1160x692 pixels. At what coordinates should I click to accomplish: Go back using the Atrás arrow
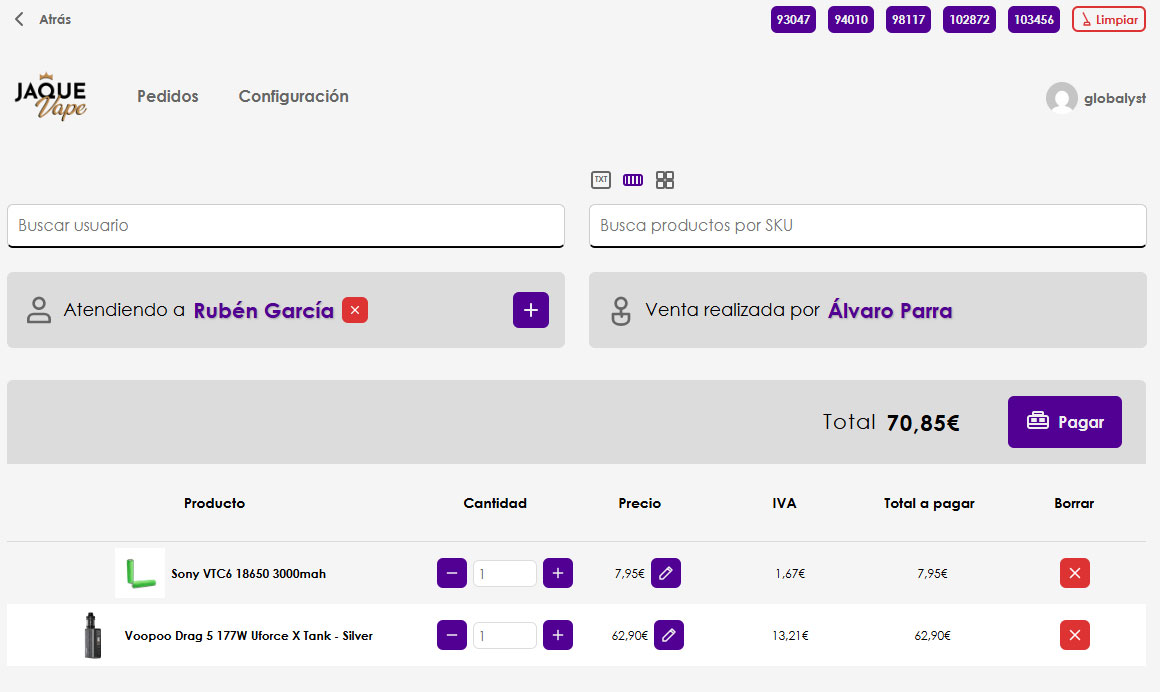[17, 18]
